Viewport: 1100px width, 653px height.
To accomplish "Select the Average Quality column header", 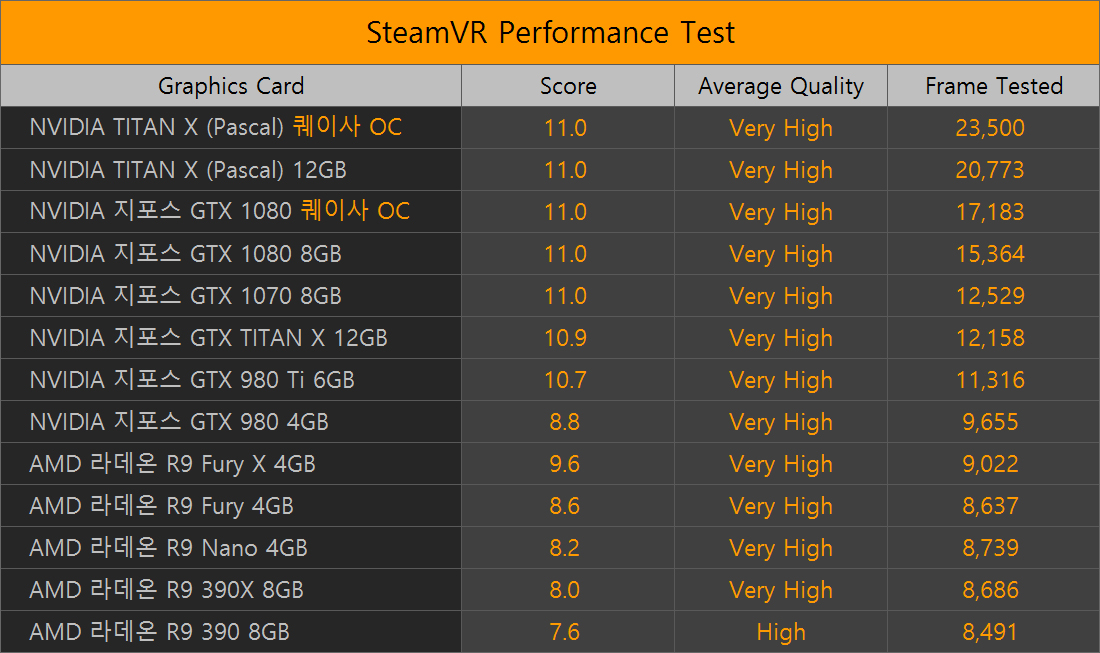I will 781,86.
